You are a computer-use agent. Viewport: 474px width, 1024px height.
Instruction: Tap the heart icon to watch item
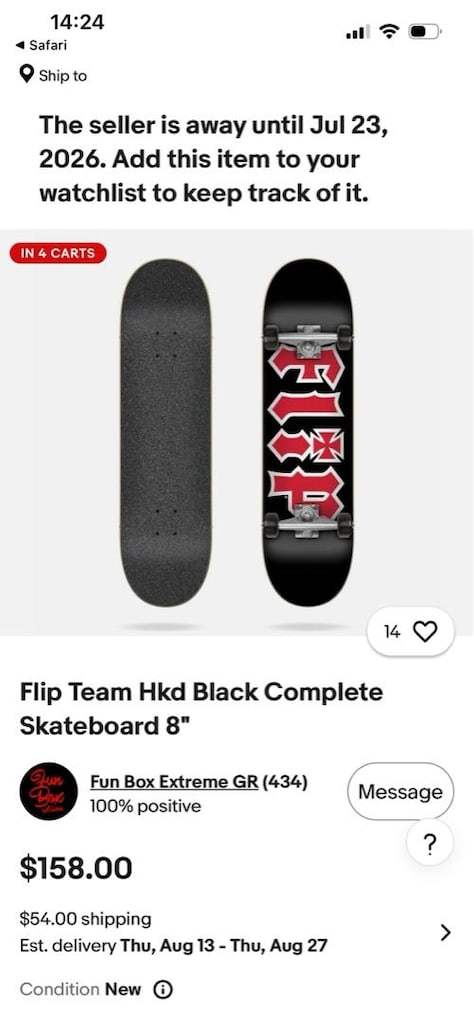(425, 632)
